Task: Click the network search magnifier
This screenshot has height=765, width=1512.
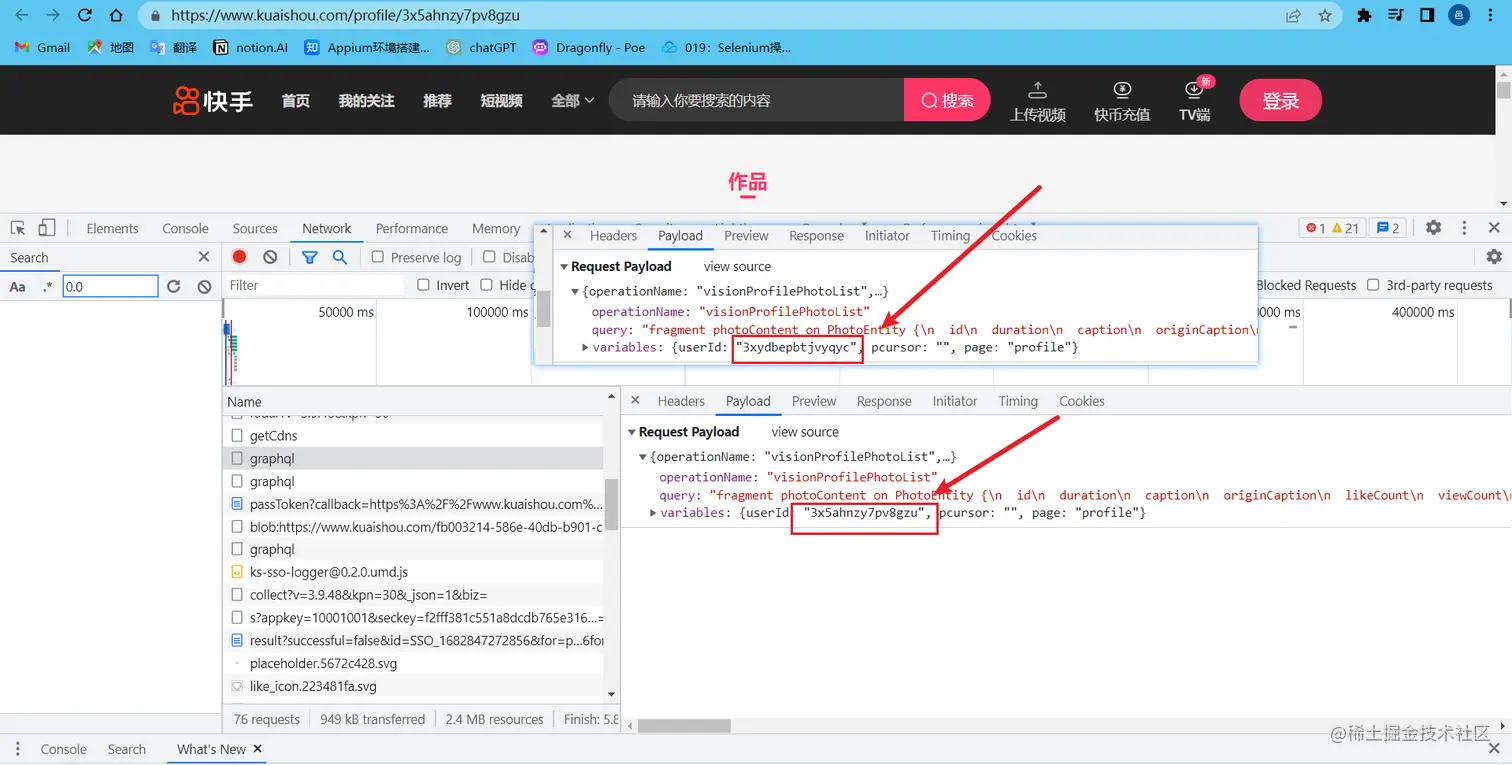Action: point(340,257)
